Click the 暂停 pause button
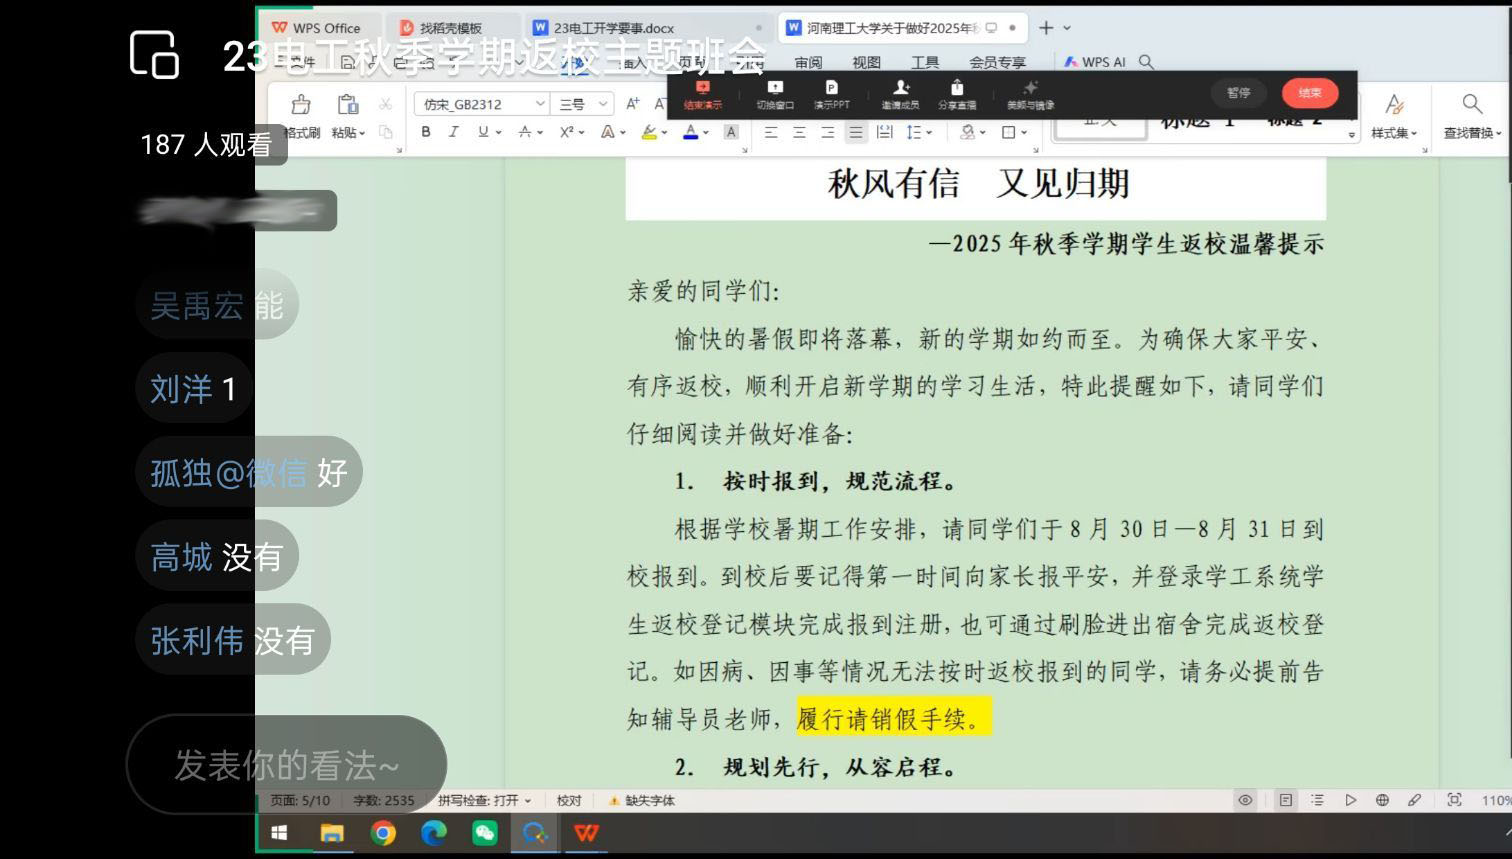The width and height of the screenshot is (1512, 859). (1238, 93)
